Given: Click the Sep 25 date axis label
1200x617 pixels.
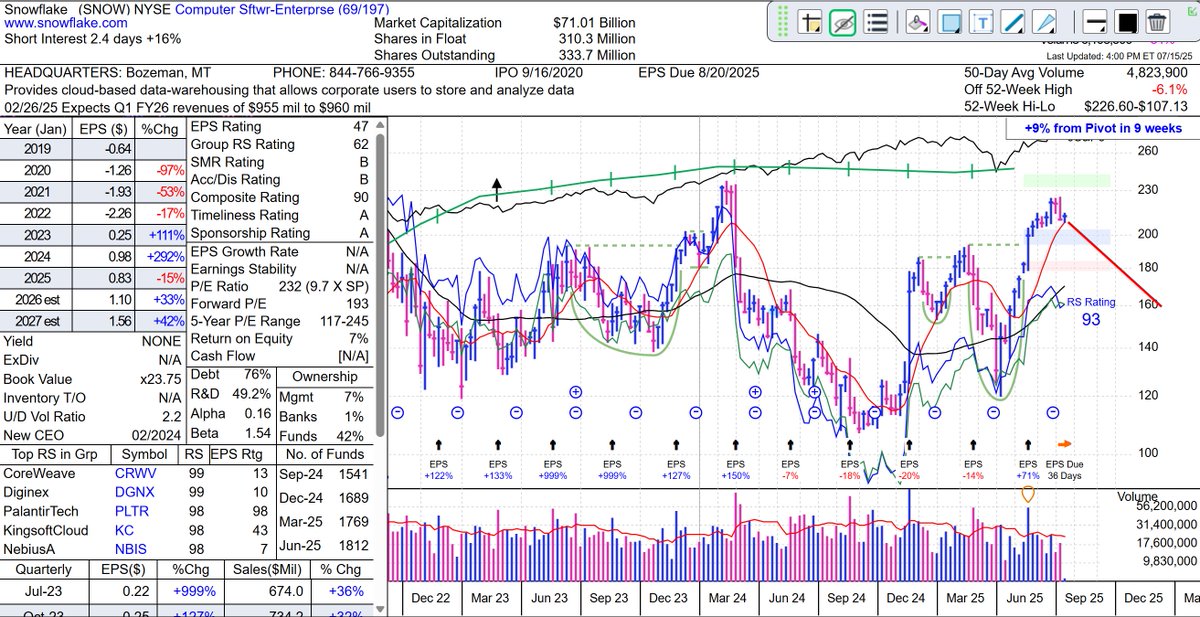Looking at the screenshot, I should [x=1083, y=598].
